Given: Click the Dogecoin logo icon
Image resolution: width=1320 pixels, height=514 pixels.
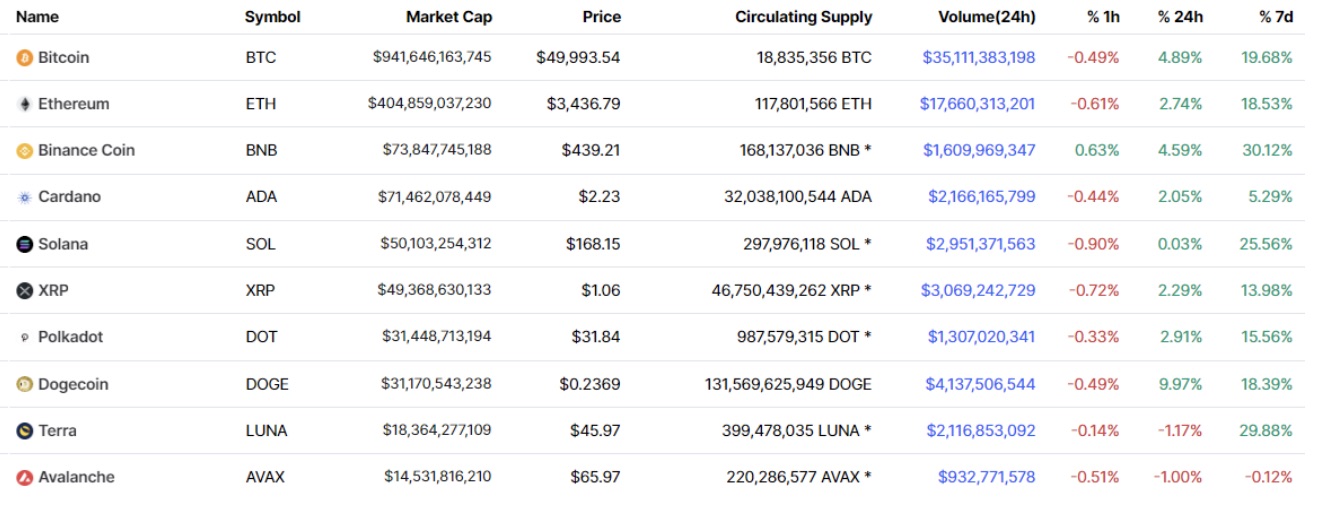Looking at the screenshot, I should coord(25,384).
